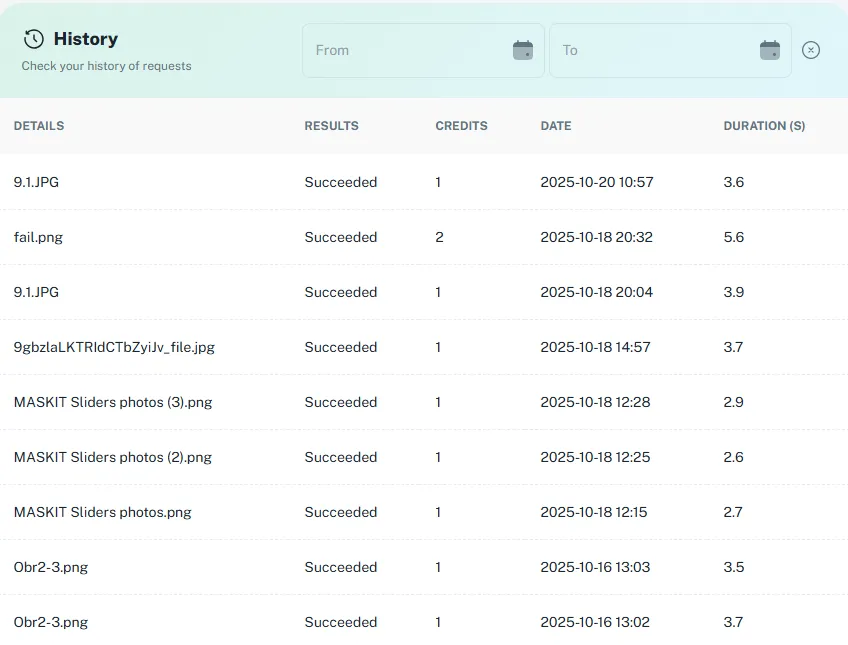Click the date 2025-10-20 10:57
The width and height of the screenshot is (848, 645).
coord(597,182)
